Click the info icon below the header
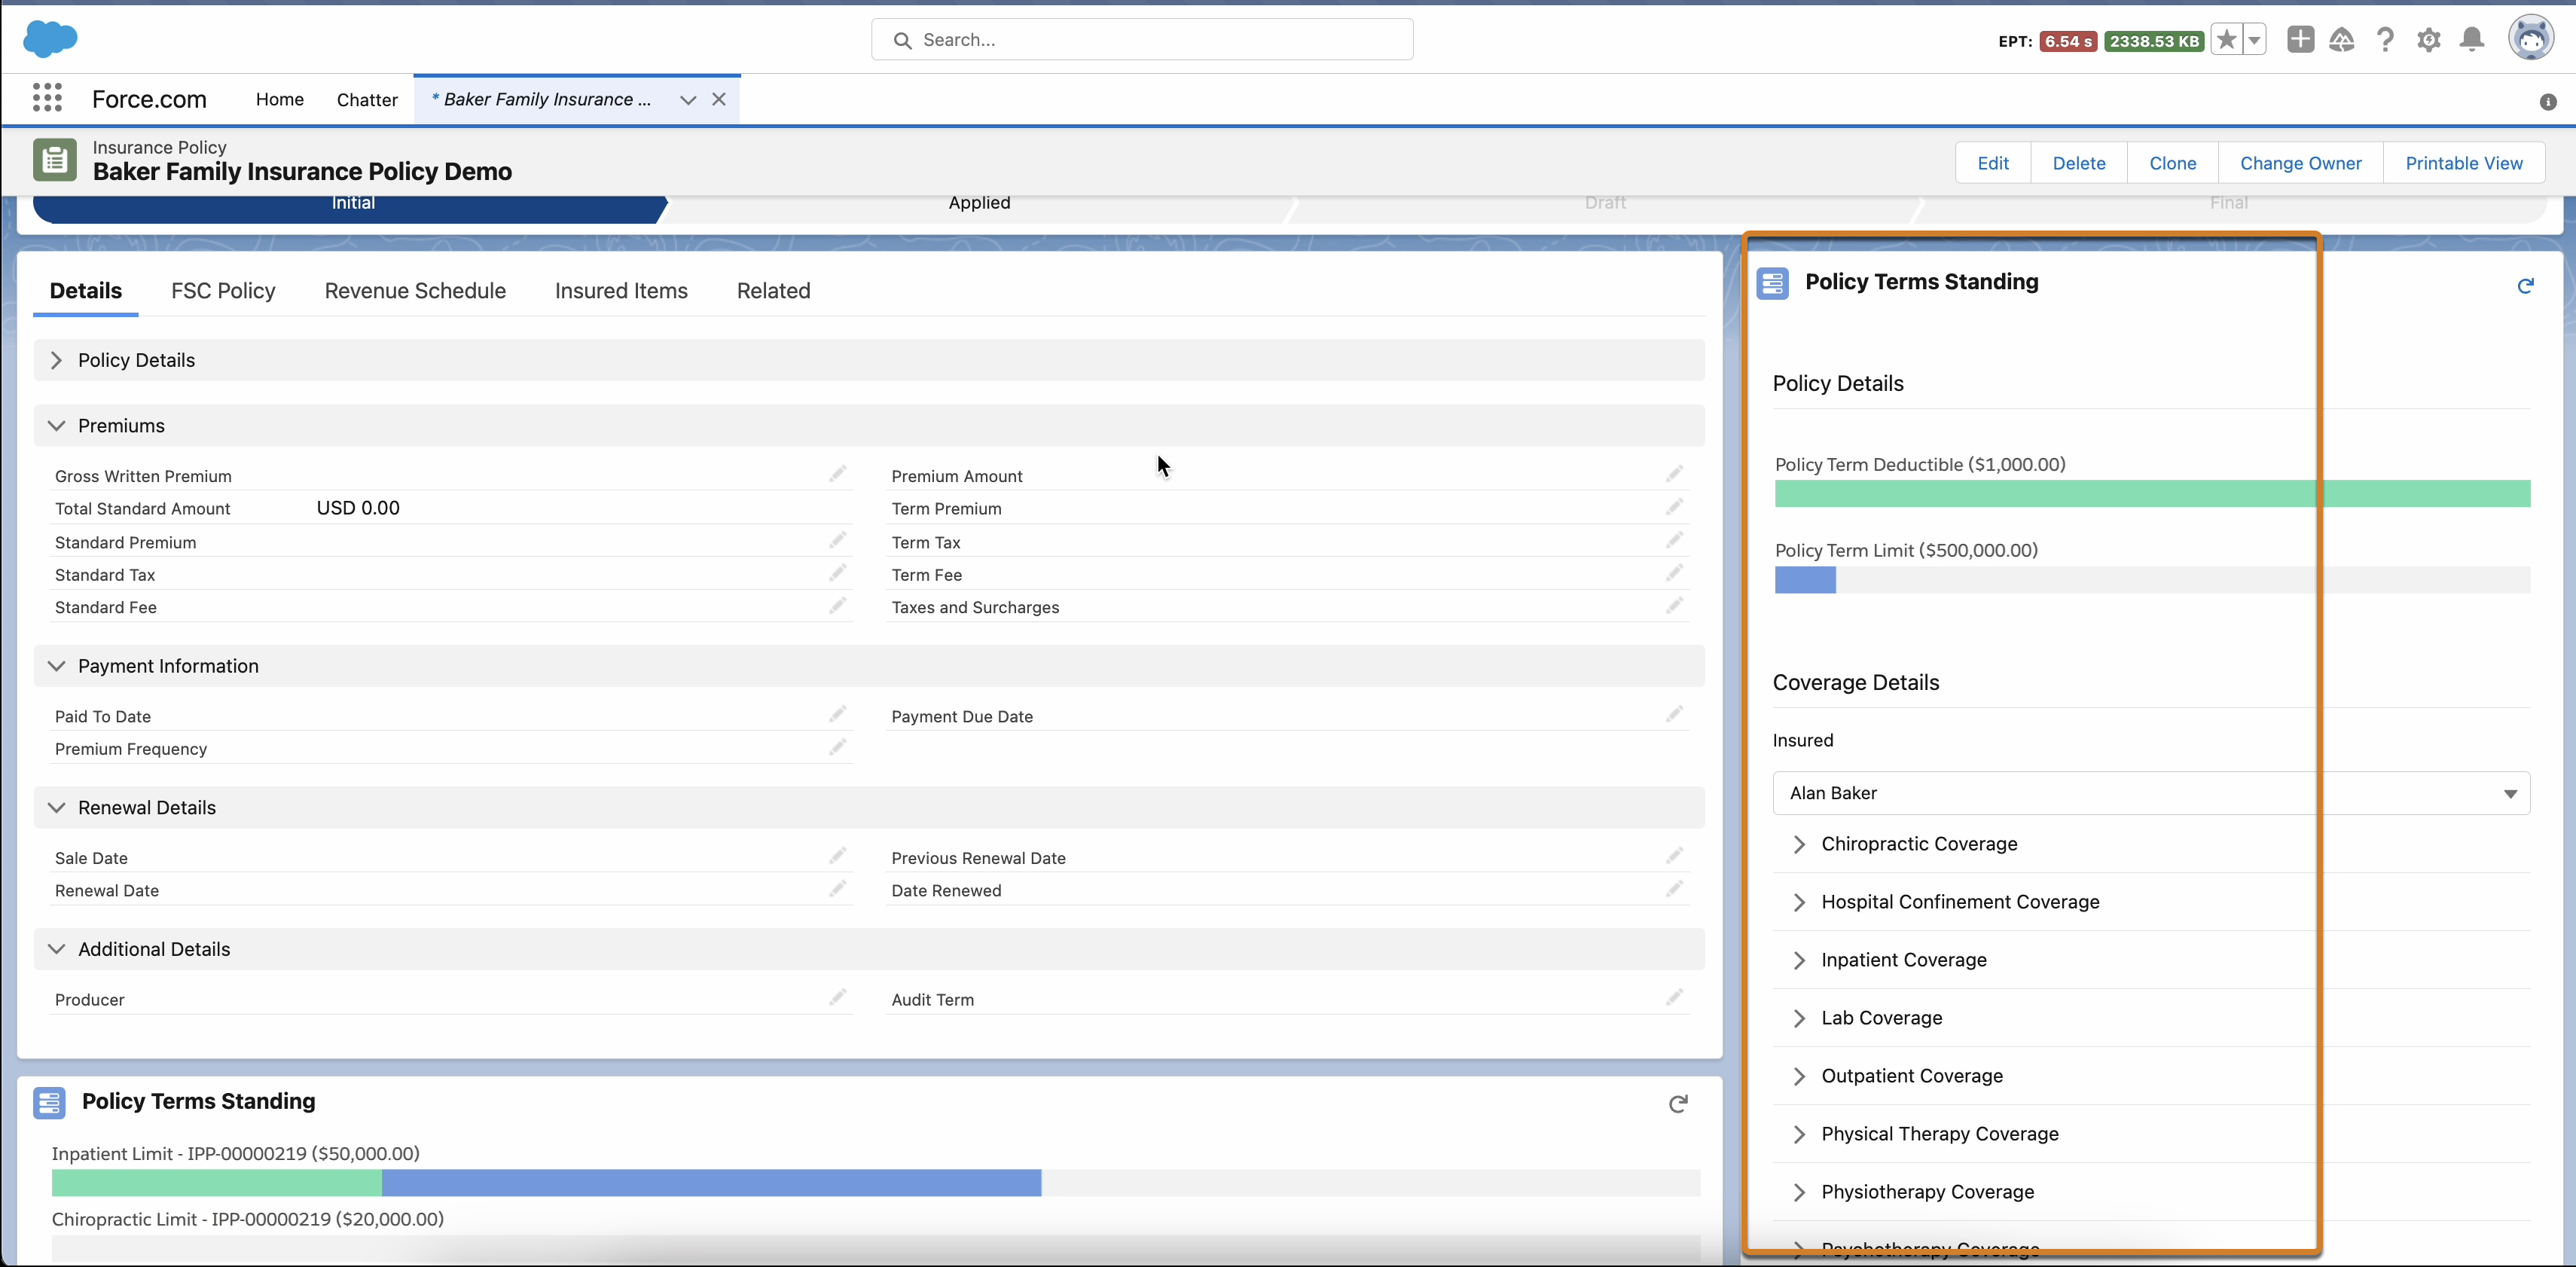The image size is (2576, 1267). click(2547, 102)
